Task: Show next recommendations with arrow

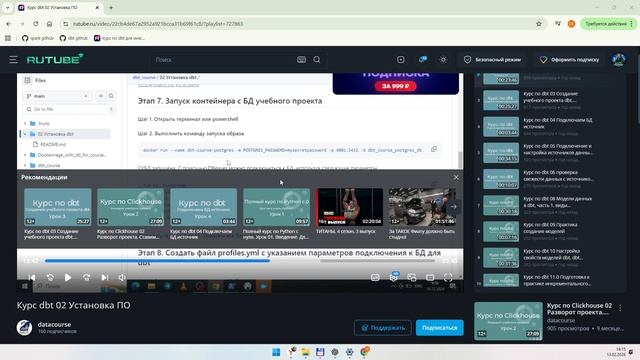Action: coord(453,207)
